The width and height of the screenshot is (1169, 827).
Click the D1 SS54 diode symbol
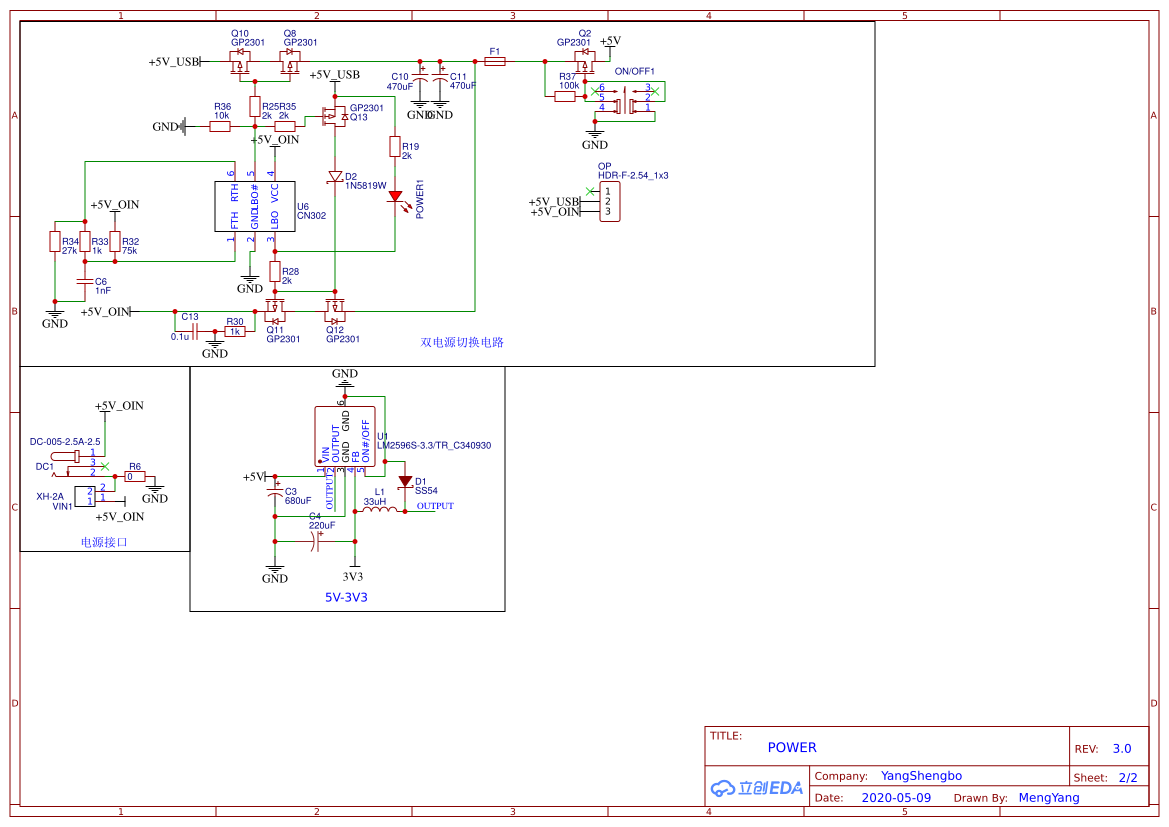coord(405,482)
